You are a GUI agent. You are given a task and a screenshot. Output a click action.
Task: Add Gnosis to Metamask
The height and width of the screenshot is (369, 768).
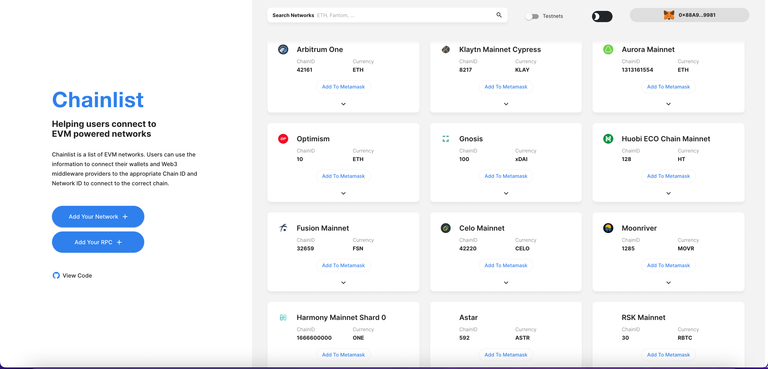[506, 176]
